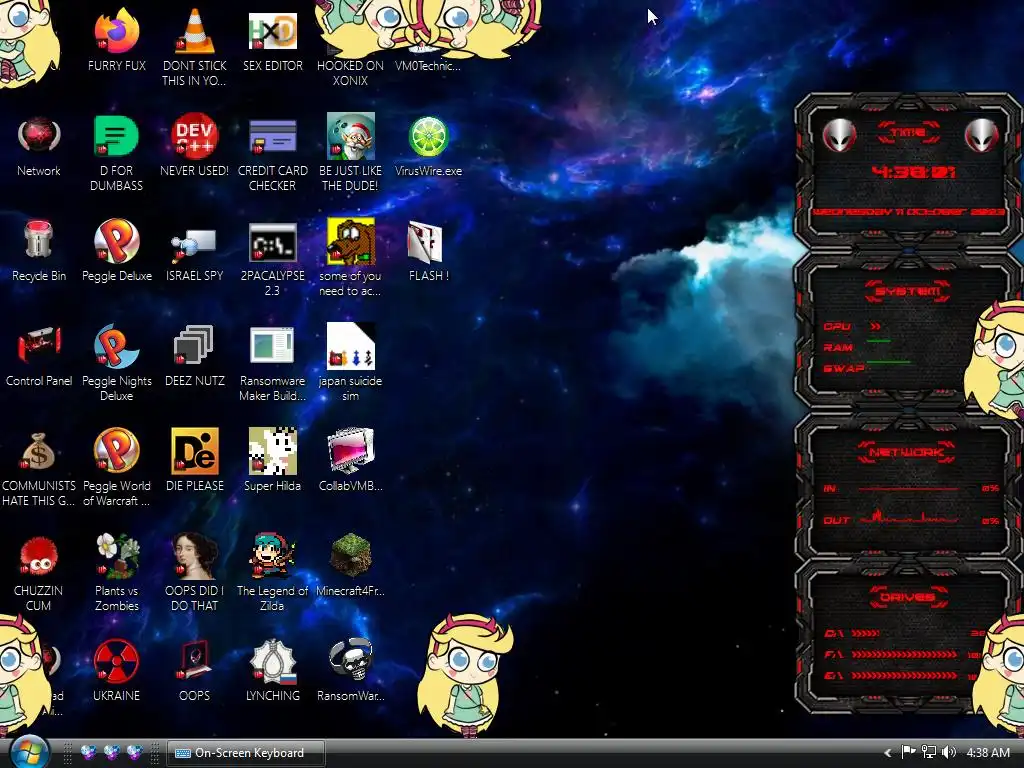Click the SWAP usage bar
The image size is (1024, 768).
[x=888, y=362]
